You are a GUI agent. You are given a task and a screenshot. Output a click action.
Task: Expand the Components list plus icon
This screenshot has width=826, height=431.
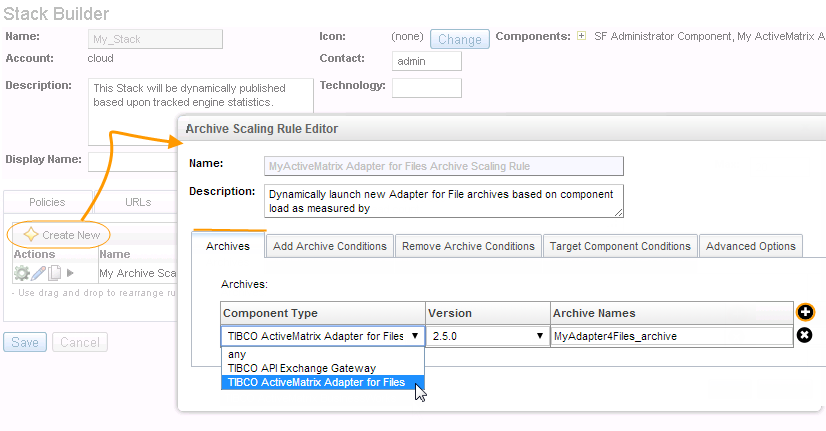581,36
